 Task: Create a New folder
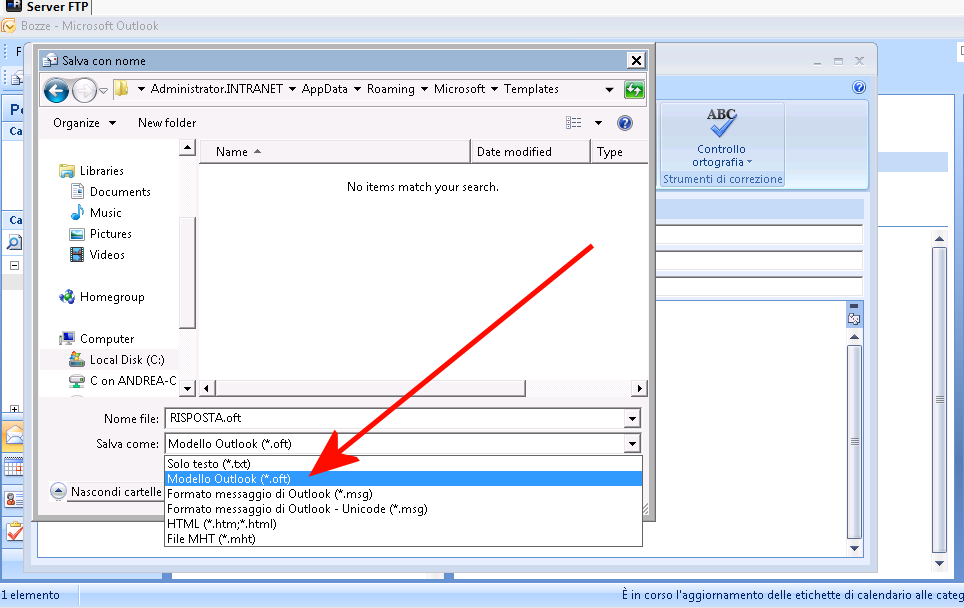pos(167,123)
